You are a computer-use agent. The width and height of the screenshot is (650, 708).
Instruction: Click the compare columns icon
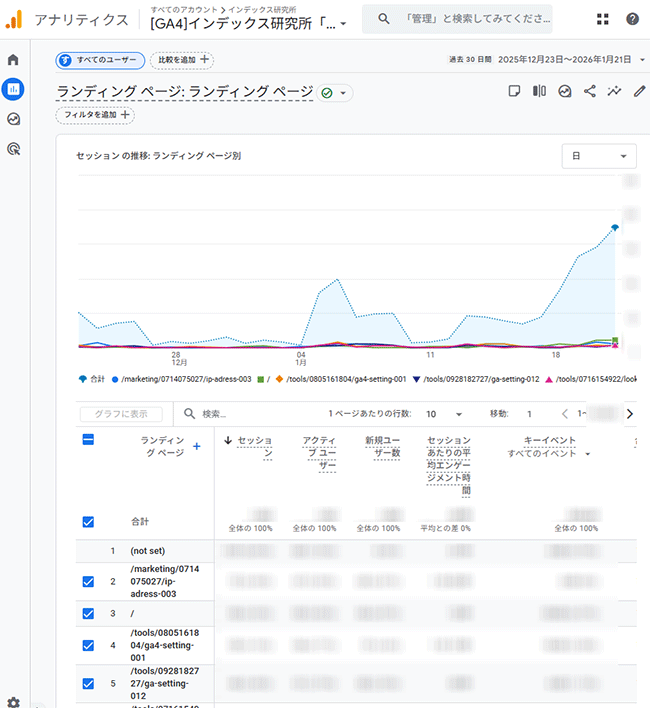pos(540,92)
